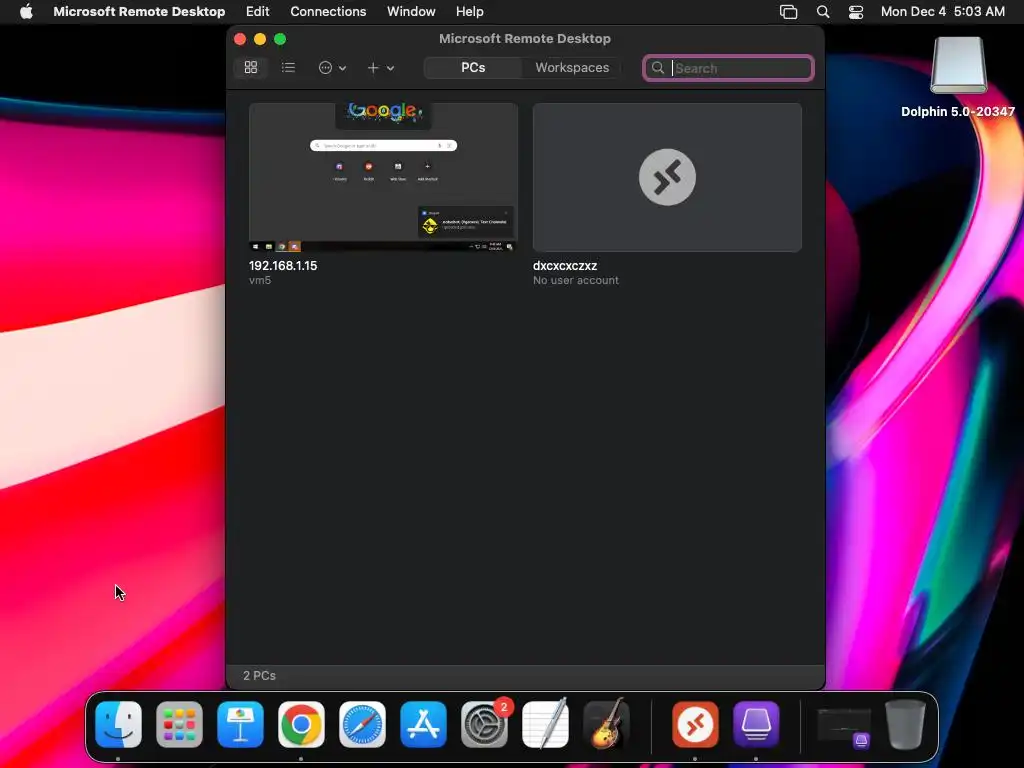Viewport: 1024px width, 768px height.
Task: Switch to list view icon
Action: pyautogui.click(x=288, y=67)
